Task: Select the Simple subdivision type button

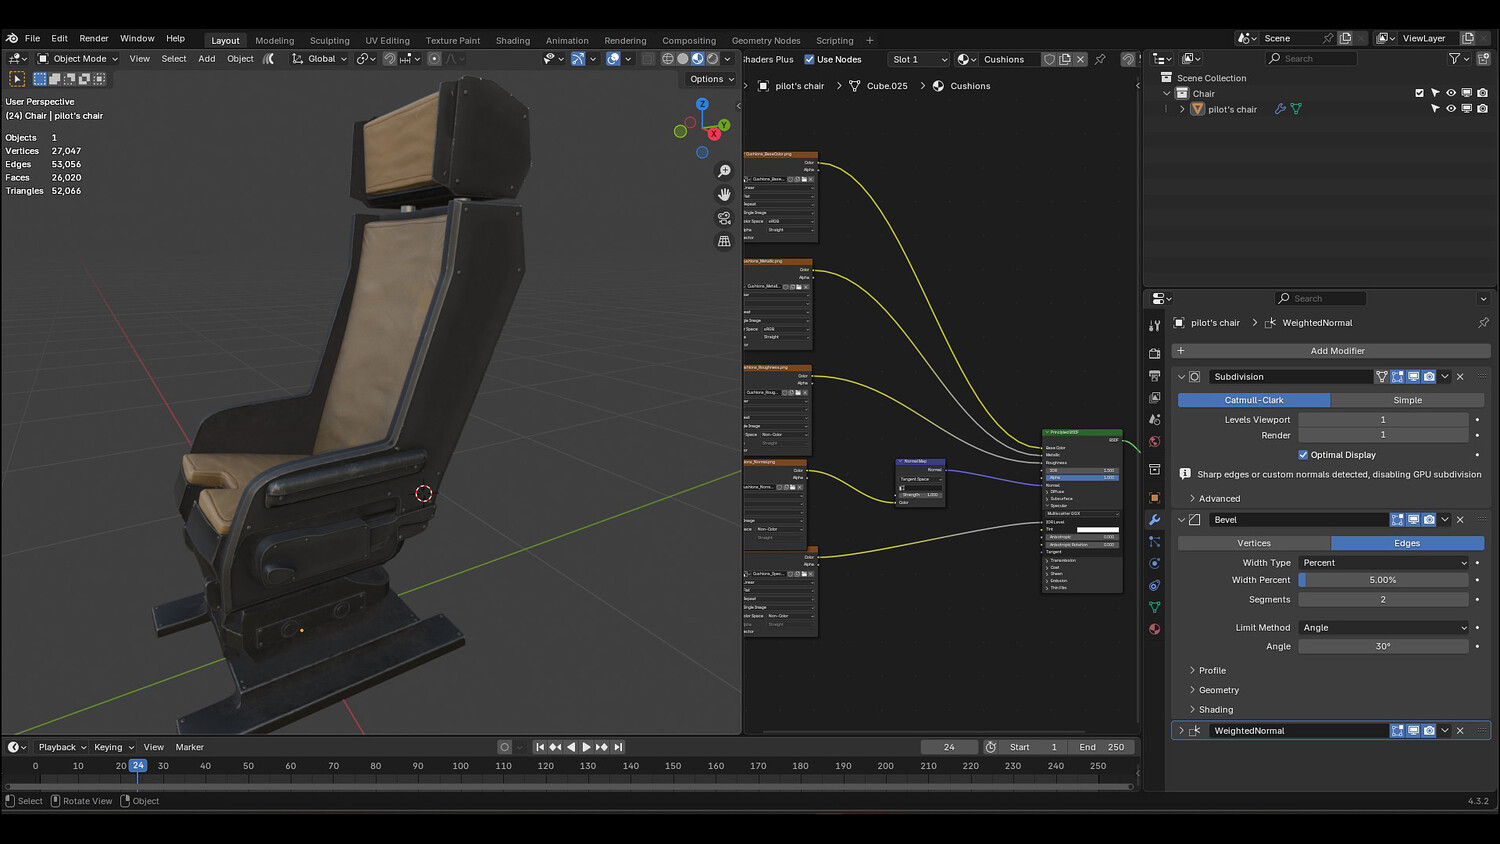Action: (1407, 400)
